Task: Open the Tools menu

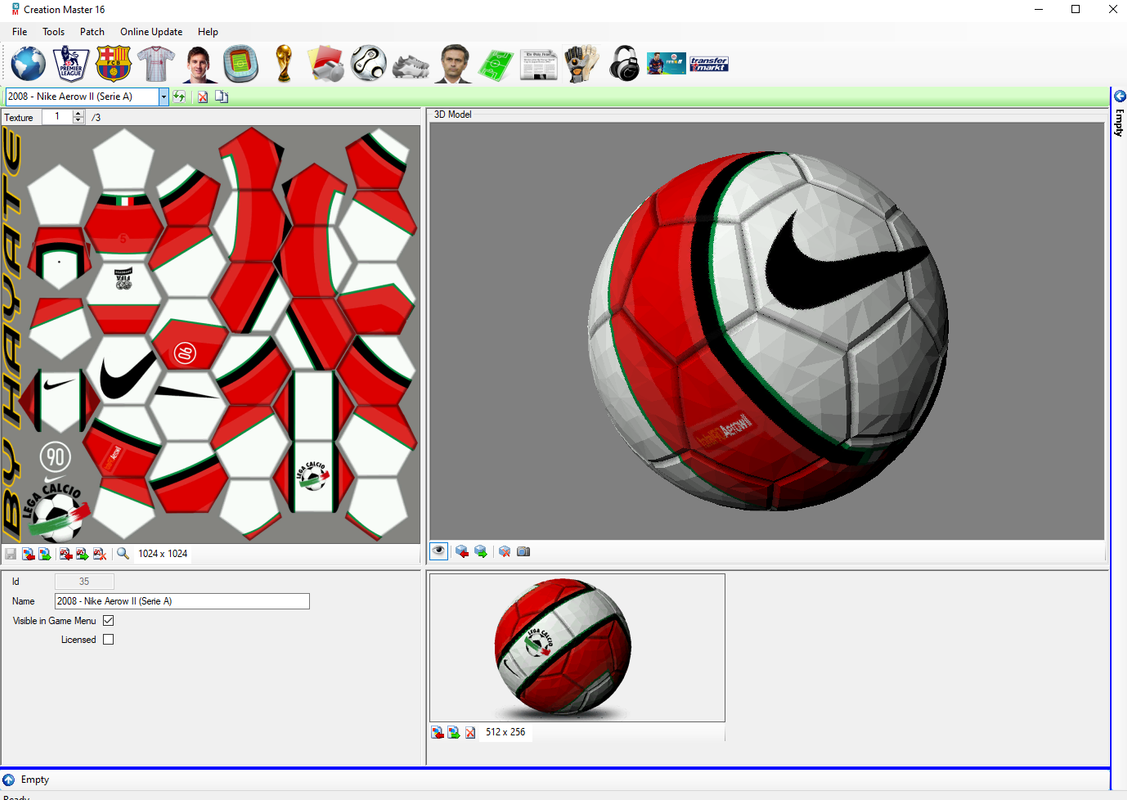Action: (53, 32)
